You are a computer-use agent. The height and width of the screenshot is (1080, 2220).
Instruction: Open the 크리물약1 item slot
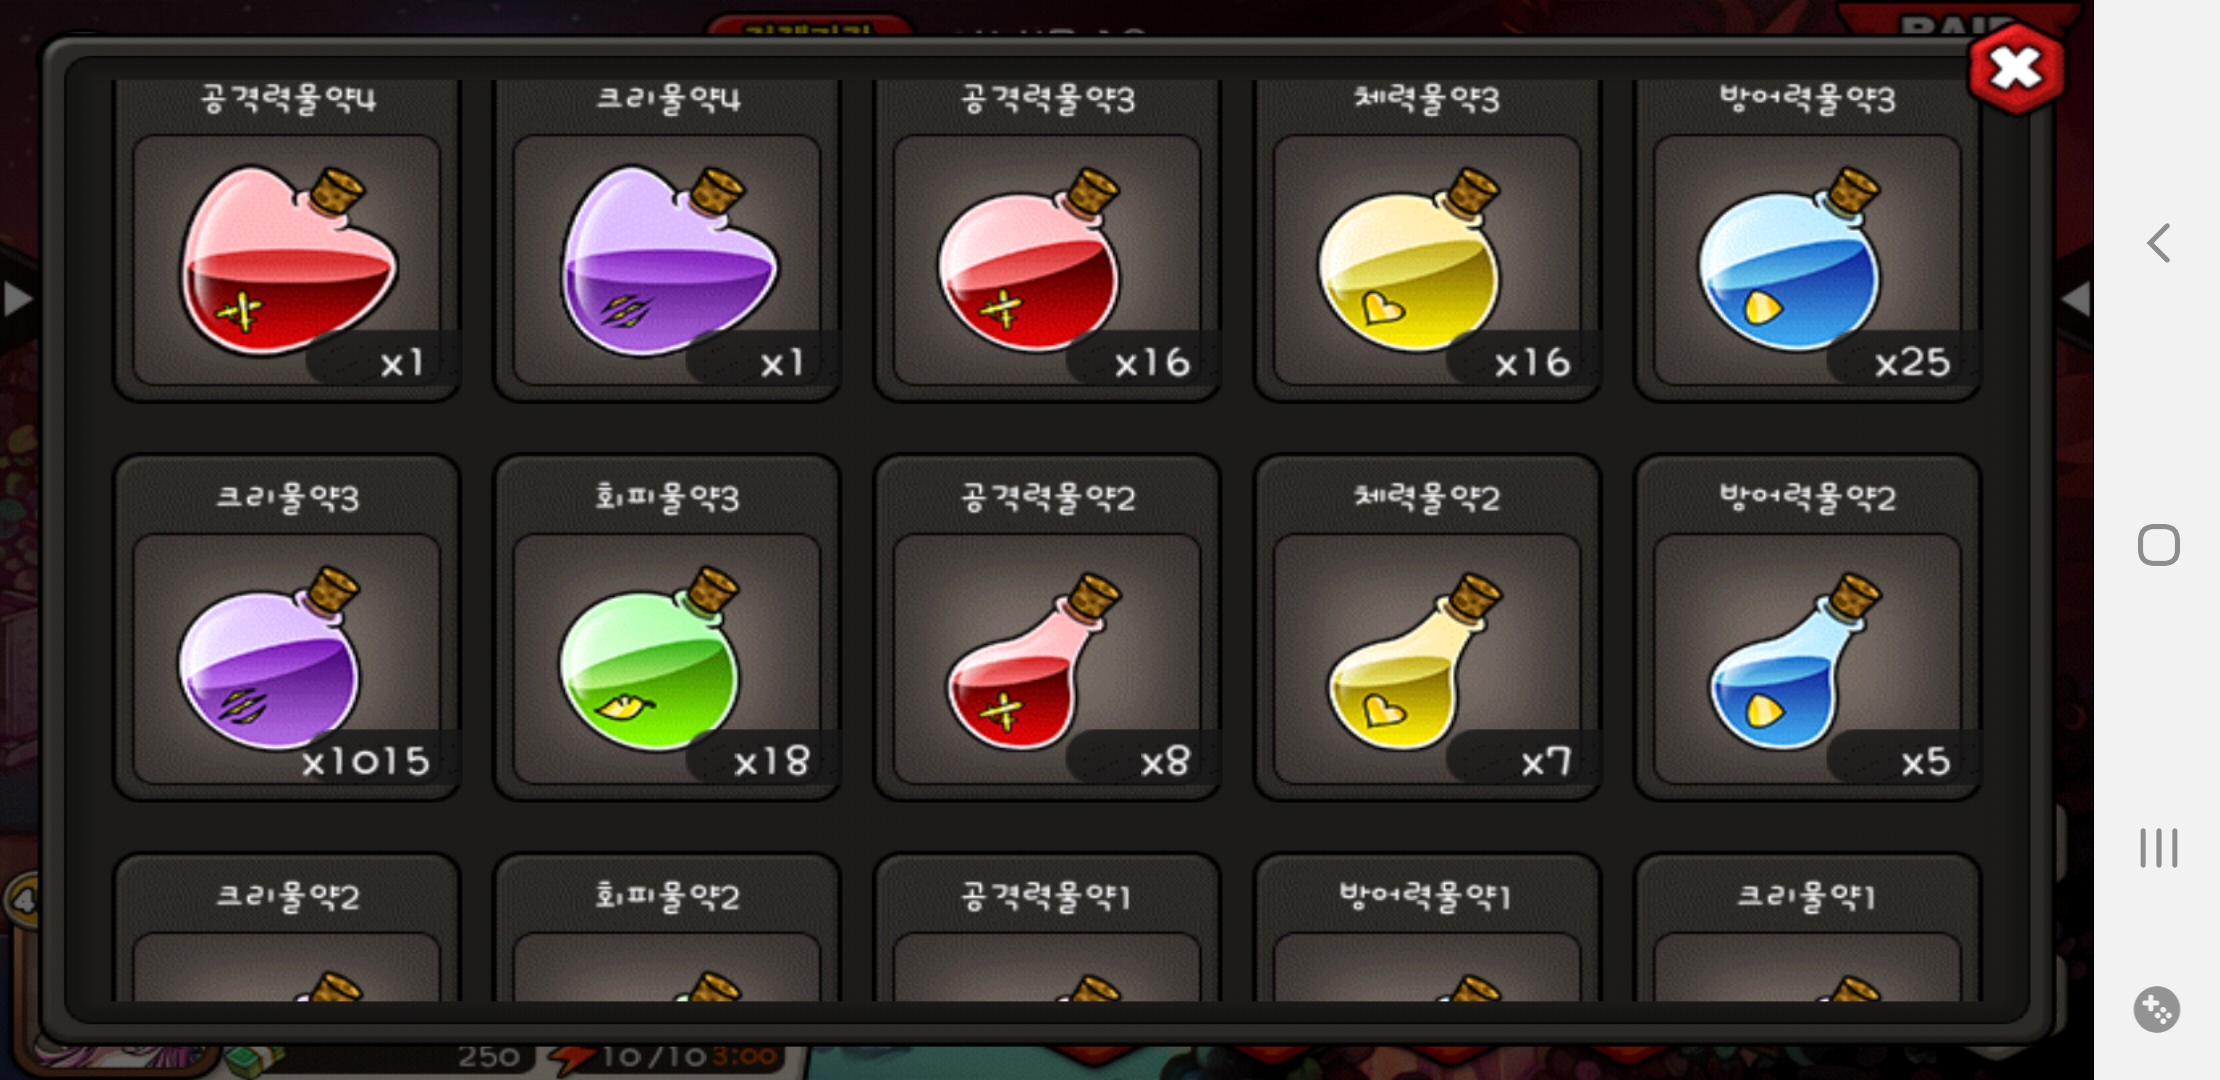[1807, 927]
